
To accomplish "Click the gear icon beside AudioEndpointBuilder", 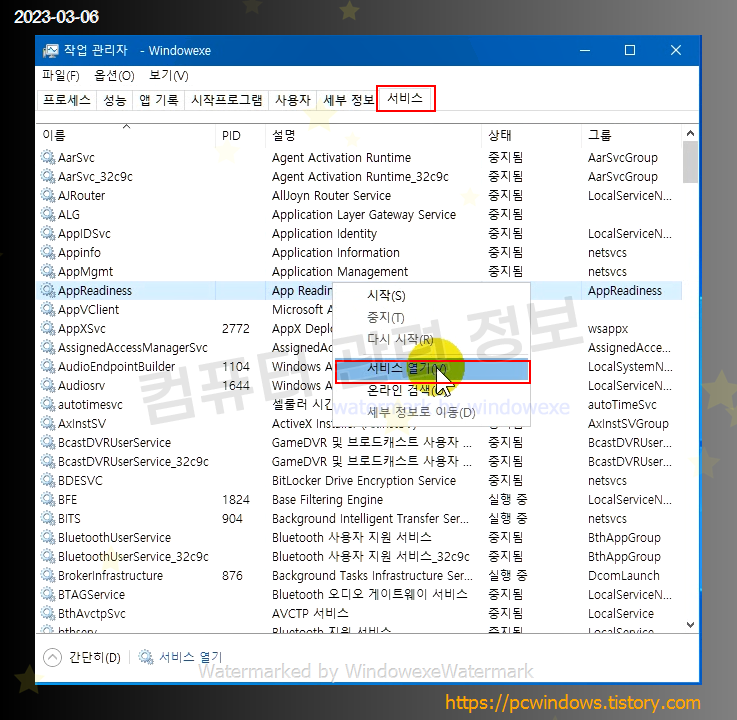I will point(47,366).
